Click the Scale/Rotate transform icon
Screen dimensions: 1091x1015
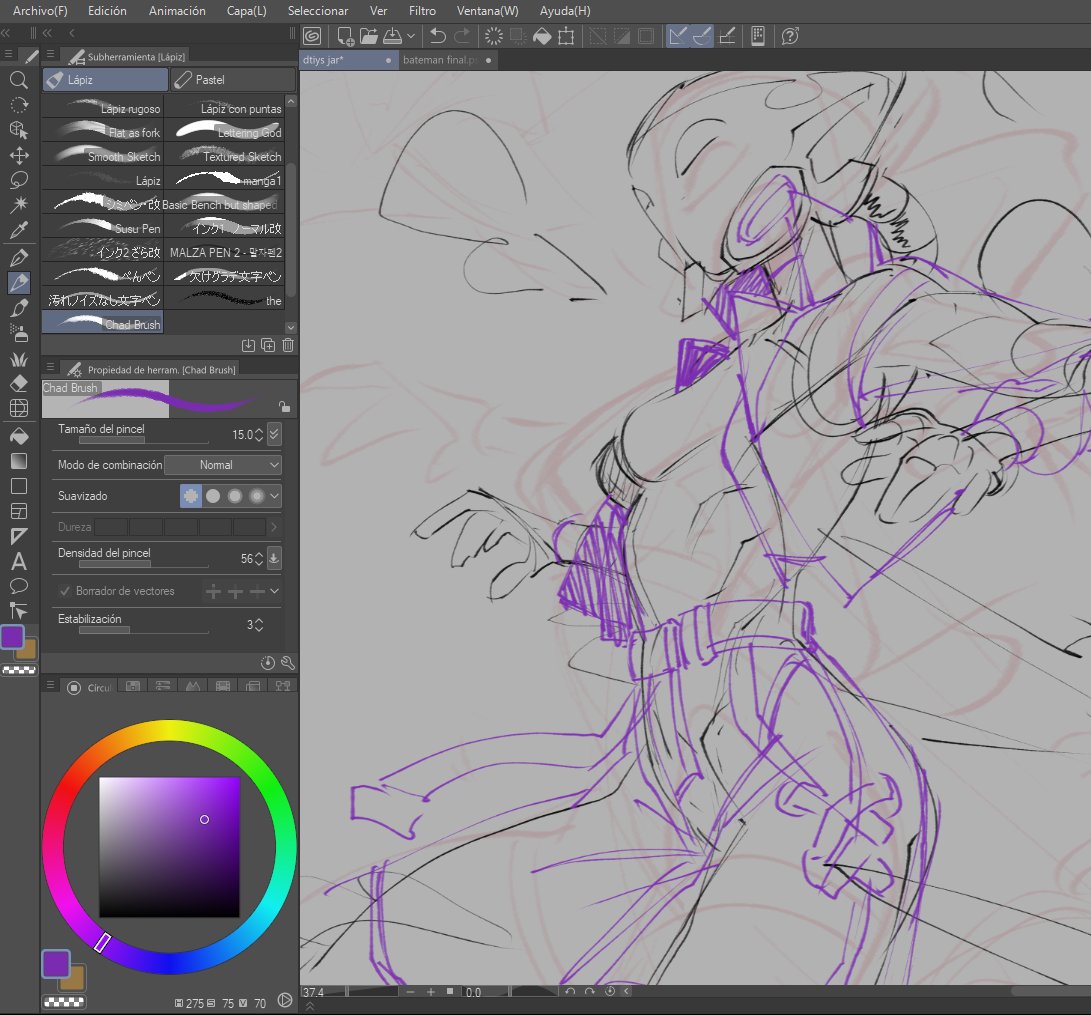pos(566,36)
